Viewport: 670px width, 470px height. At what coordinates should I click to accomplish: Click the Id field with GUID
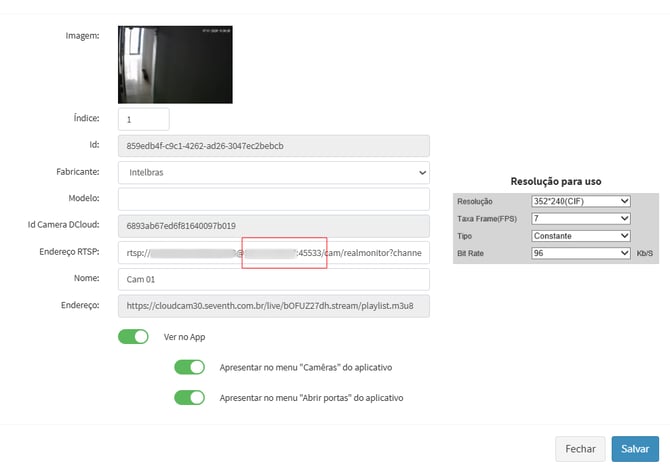point(273,146)
